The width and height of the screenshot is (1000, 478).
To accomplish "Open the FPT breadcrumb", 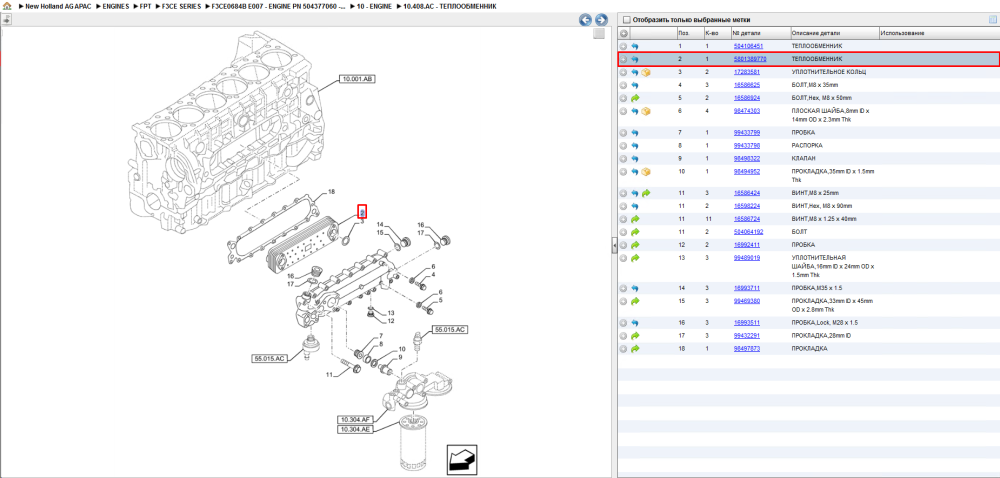I will tap(146, 6).
